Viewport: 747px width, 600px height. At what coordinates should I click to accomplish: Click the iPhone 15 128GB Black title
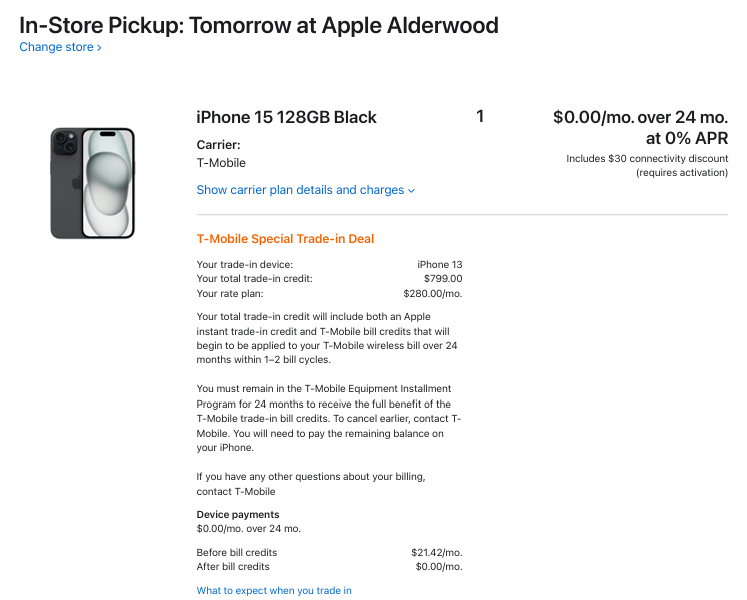click(x=286, y=117)
